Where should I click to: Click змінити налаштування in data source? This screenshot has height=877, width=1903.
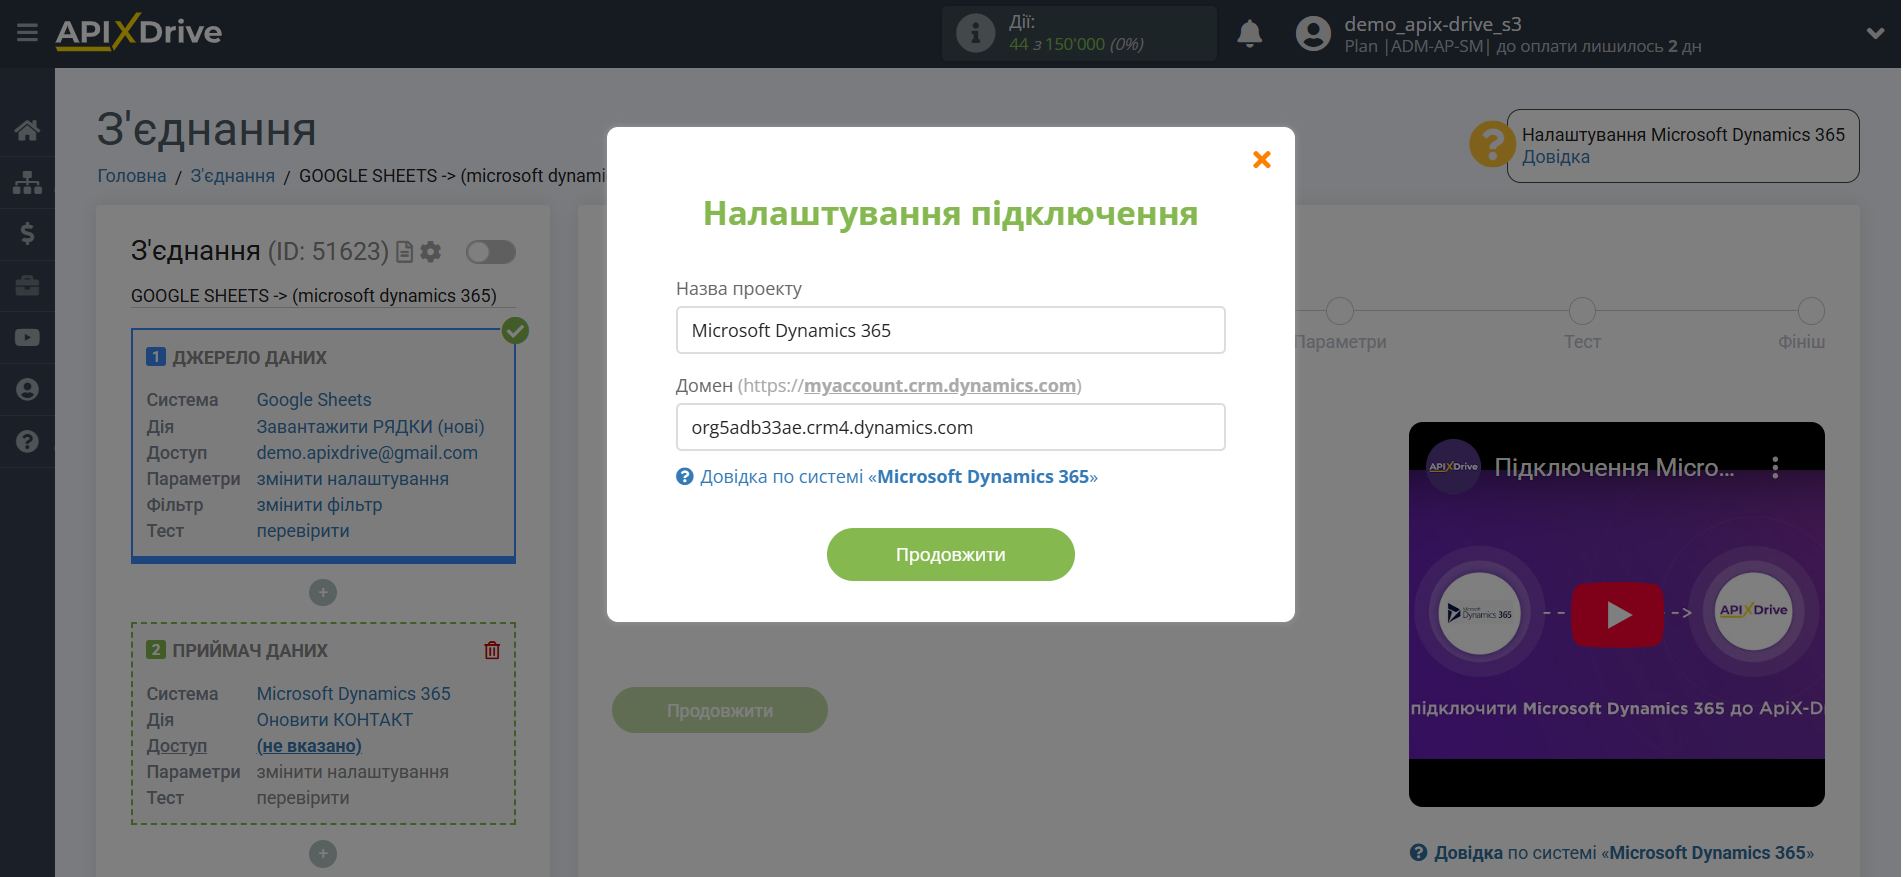click(x=353, y=479)
